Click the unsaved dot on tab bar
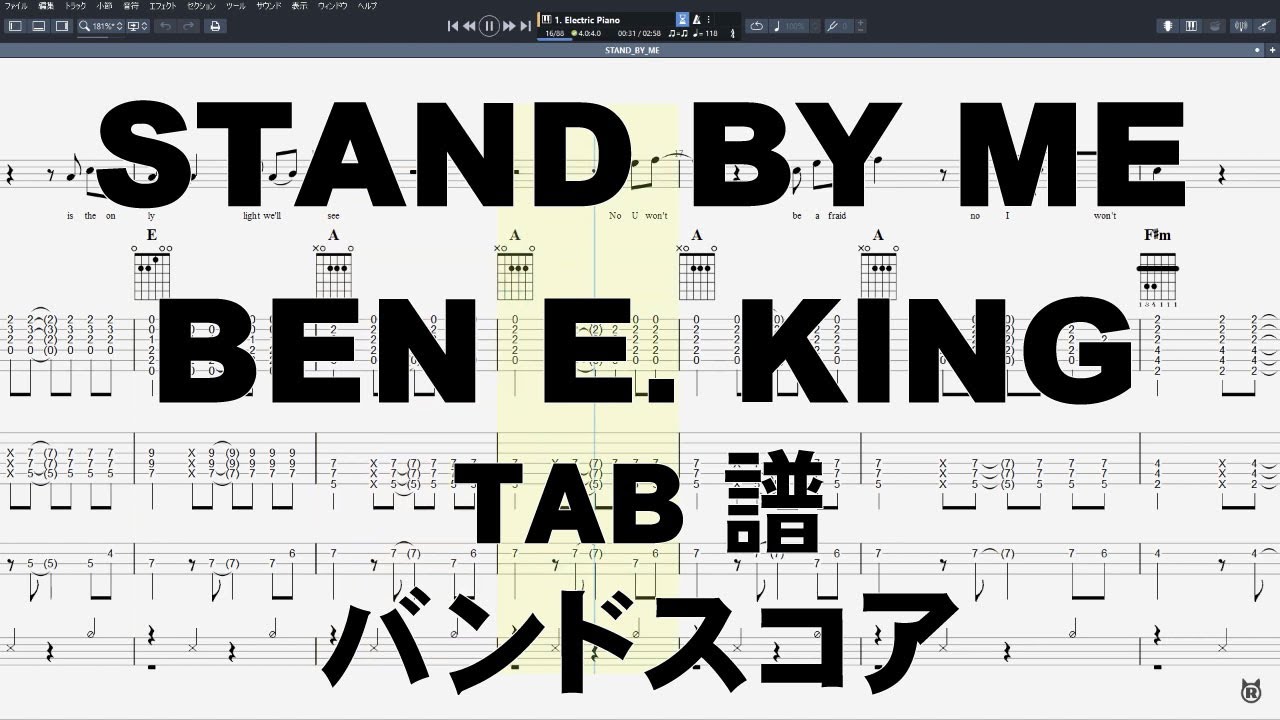This screenshot has height=720, width=1280. [1259, 48]
